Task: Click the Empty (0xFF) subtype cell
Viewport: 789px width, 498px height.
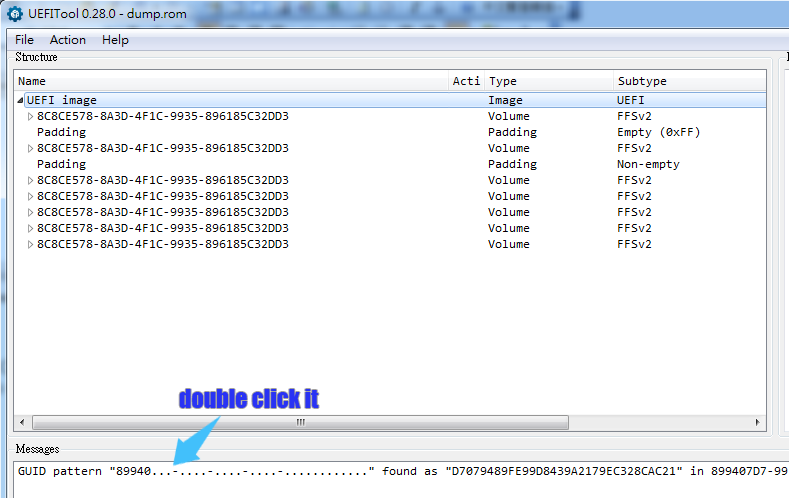Action: pos(659,132)
